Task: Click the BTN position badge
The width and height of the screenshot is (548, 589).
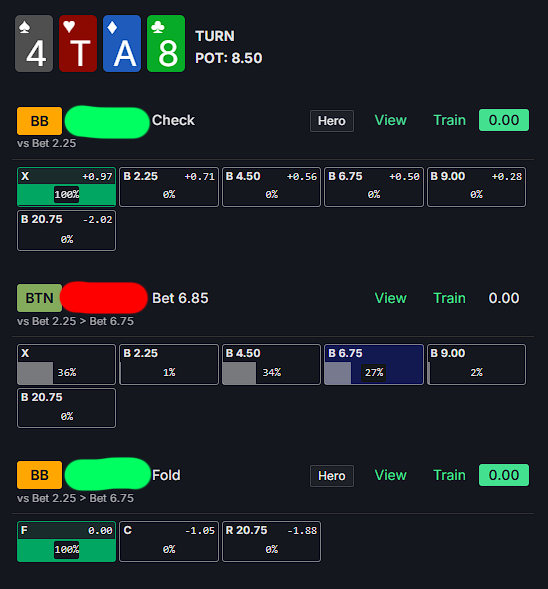Action: (x=39, y=298)
